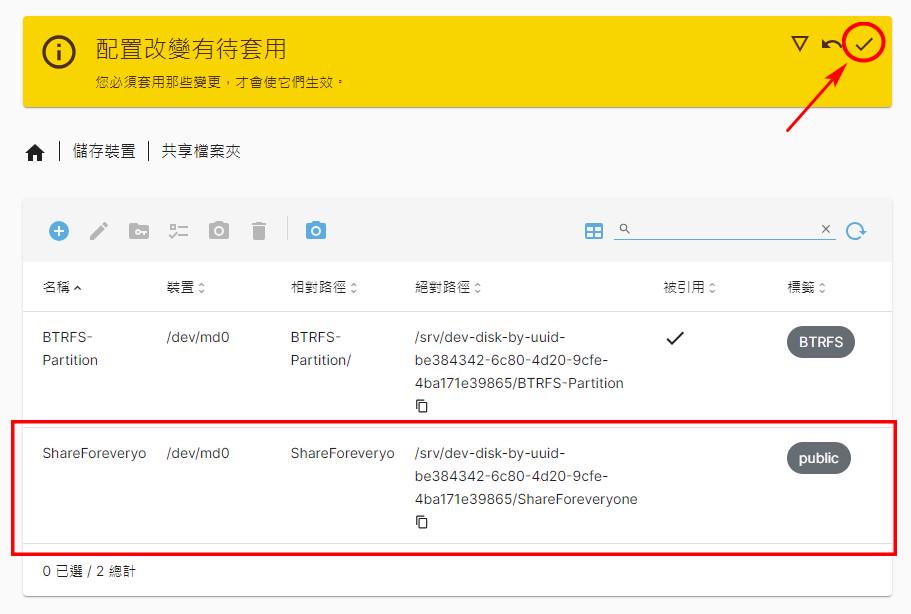Click the trash delete icon
The height and width of the screenshot is (614, 911).
coord(259,231)
